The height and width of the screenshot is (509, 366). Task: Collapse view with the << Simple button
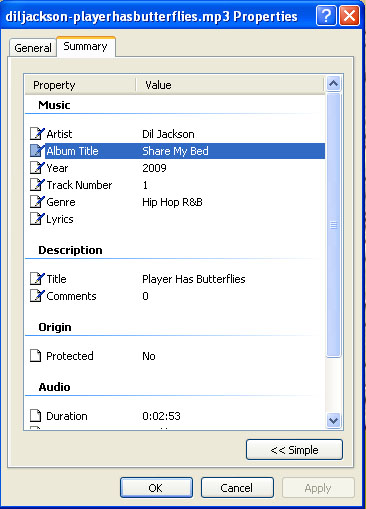(x=294, y=450)
